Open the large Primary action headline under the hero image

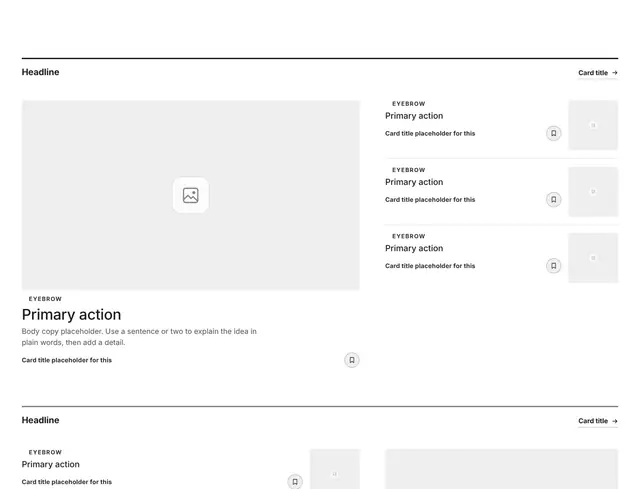71,315
